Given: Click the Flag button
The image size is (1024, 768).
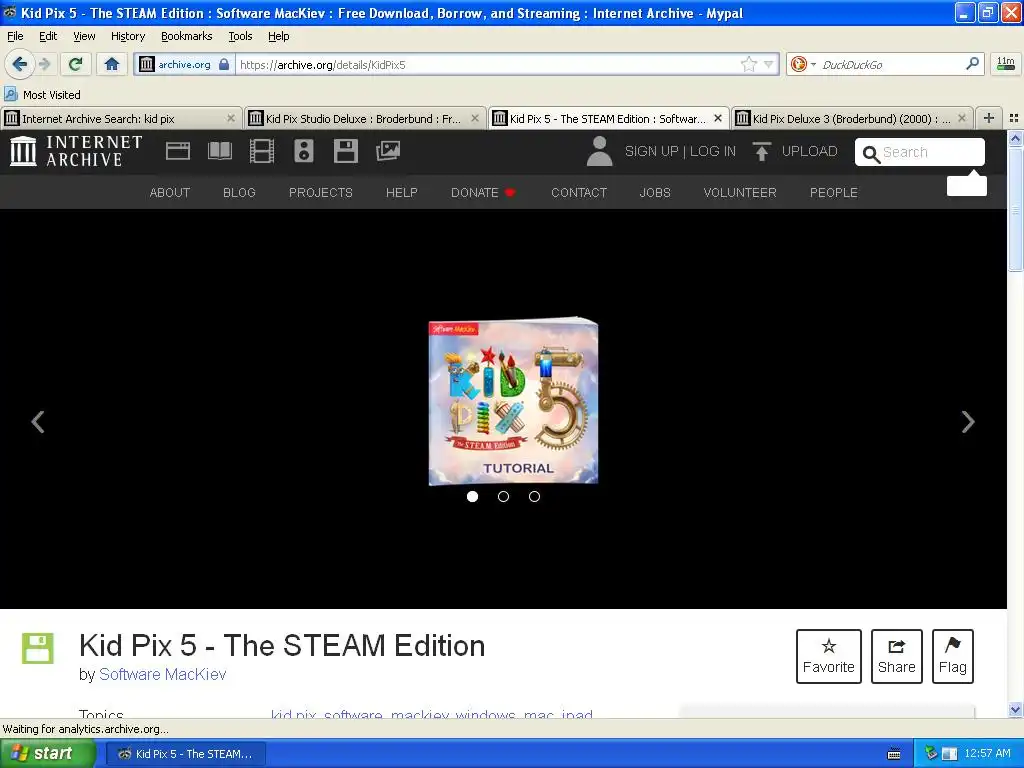Looking at the screenshot, I should [953, 656].
